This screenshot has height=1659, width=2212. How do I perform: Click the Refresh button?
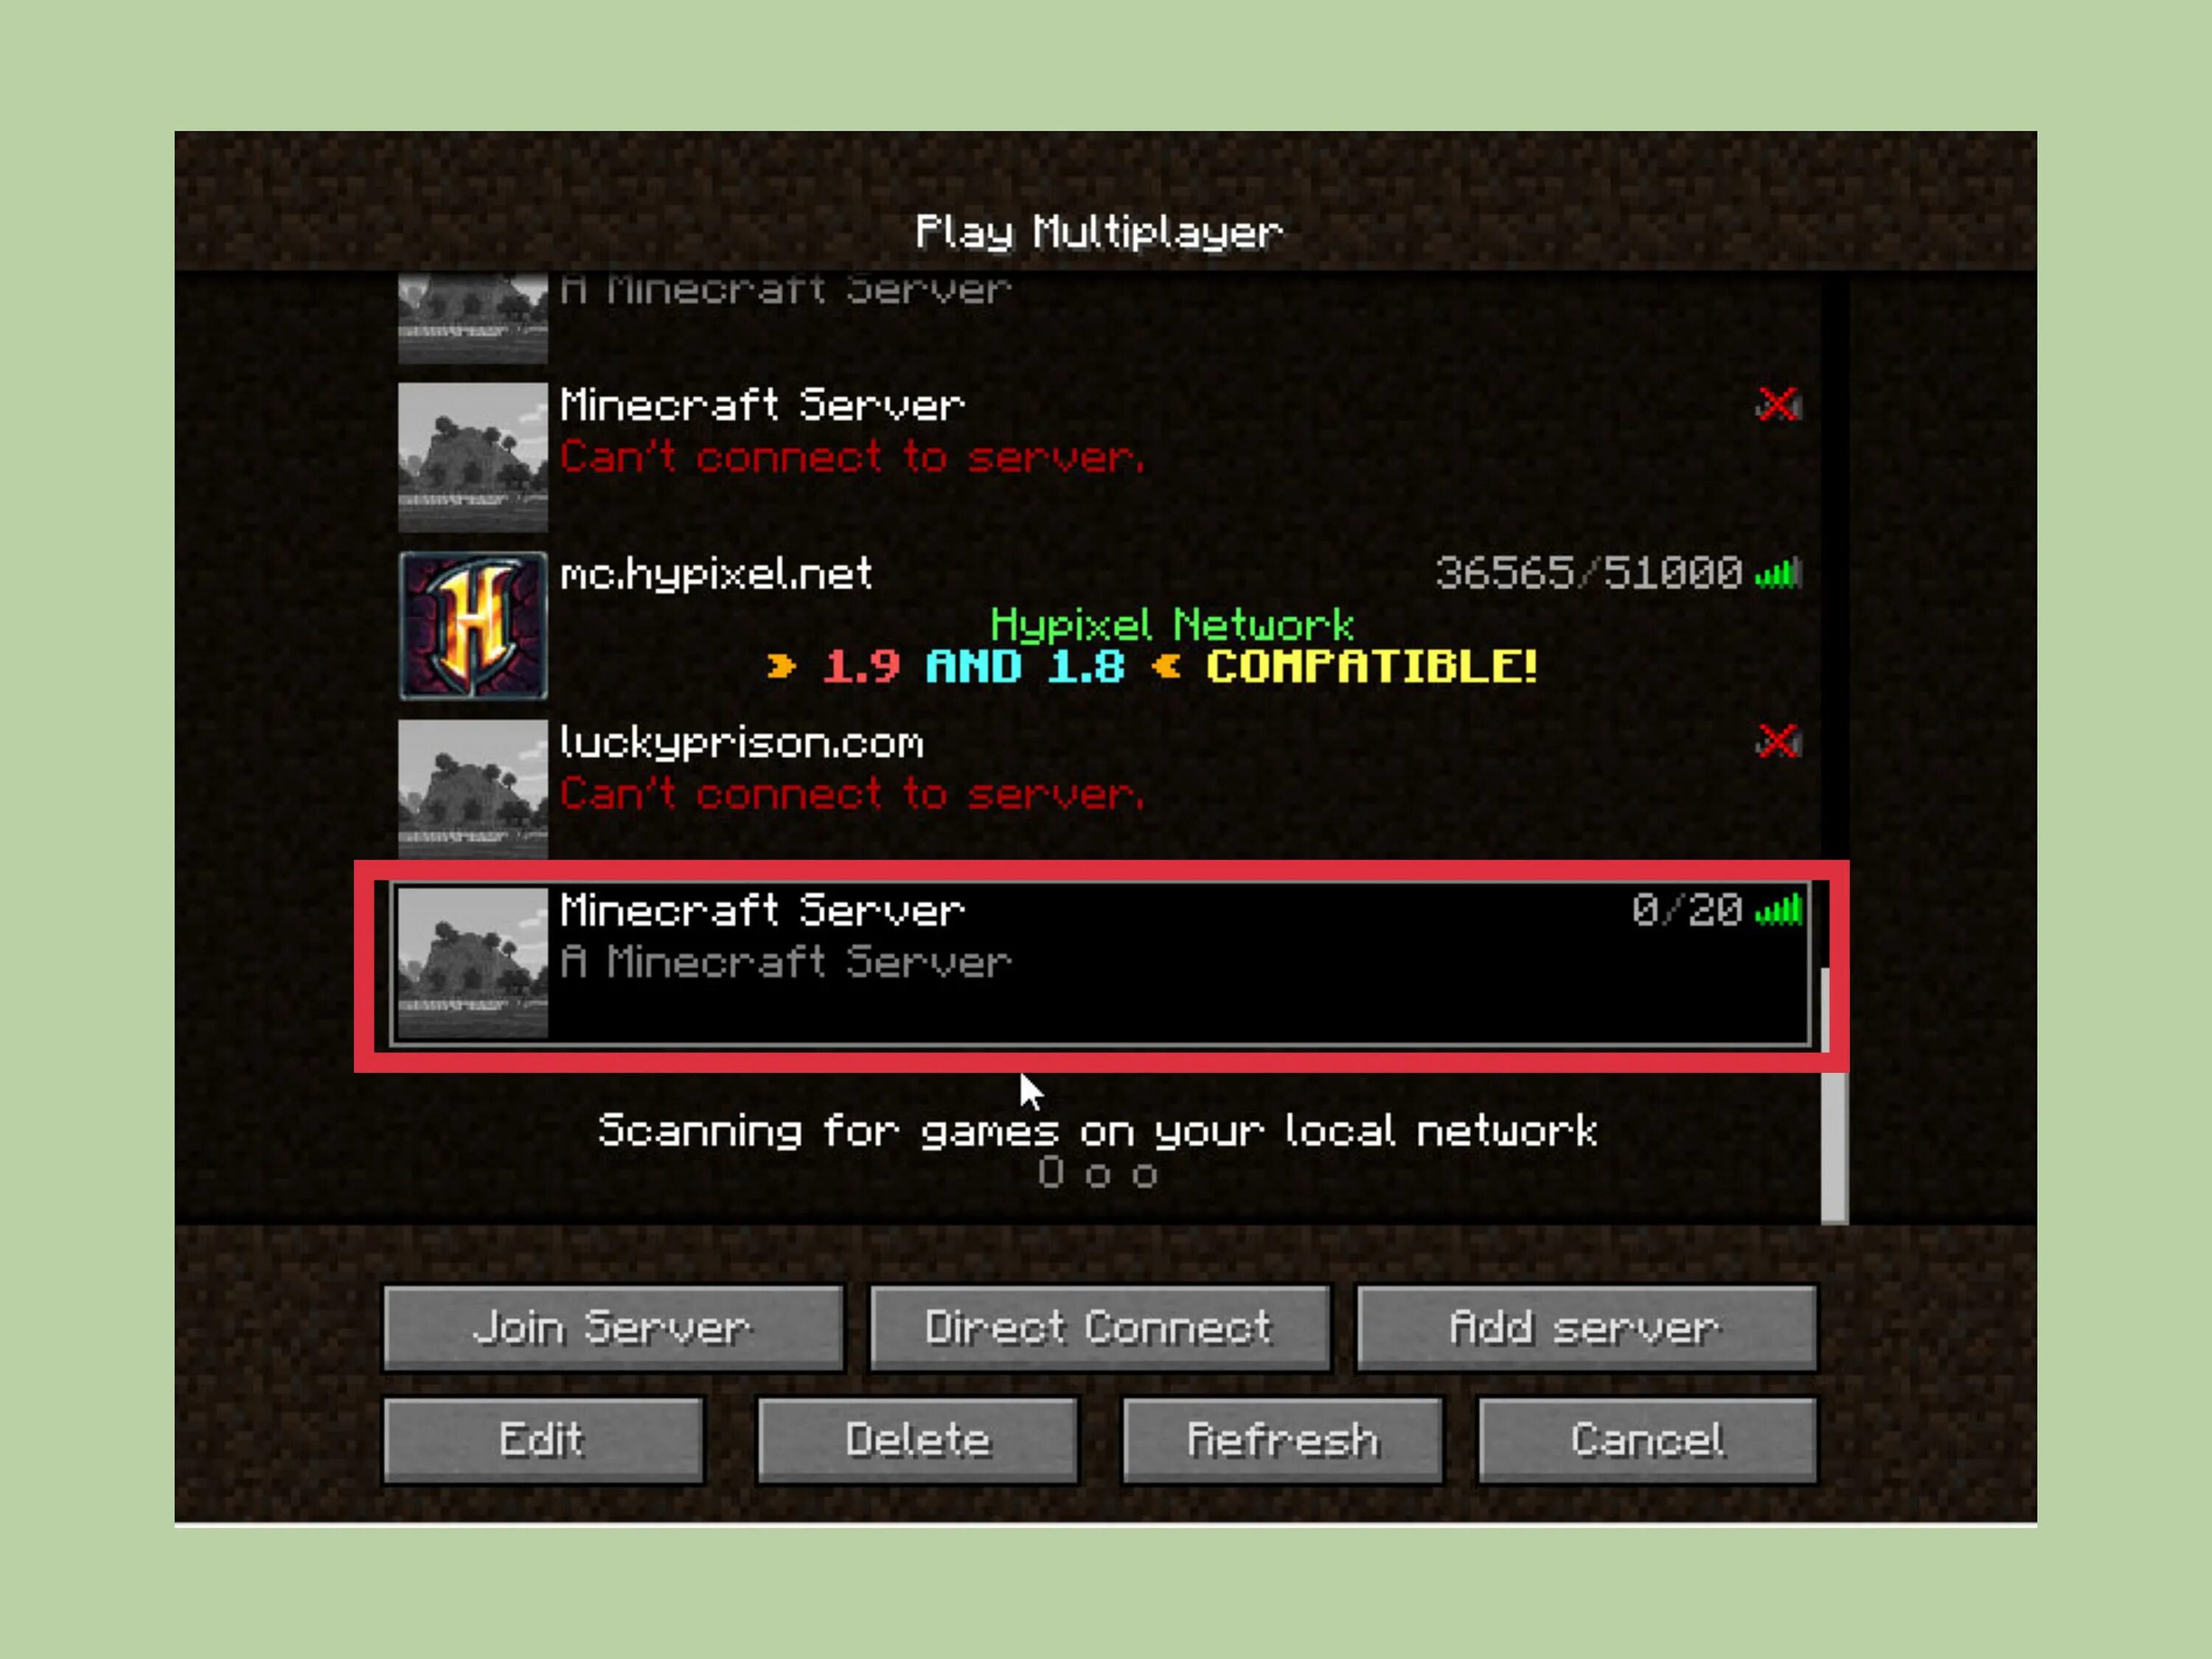tap(1280, 1439)
